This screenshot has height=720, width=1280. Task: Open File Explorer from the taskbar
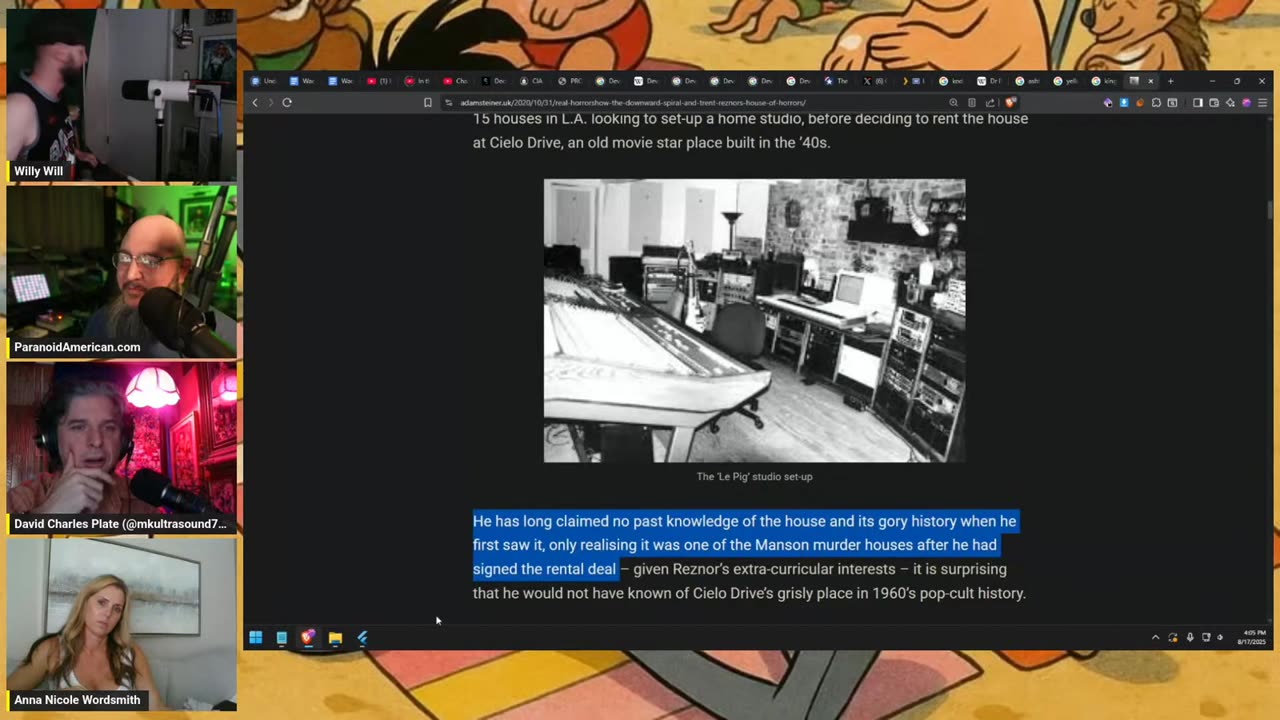(335, 637)
